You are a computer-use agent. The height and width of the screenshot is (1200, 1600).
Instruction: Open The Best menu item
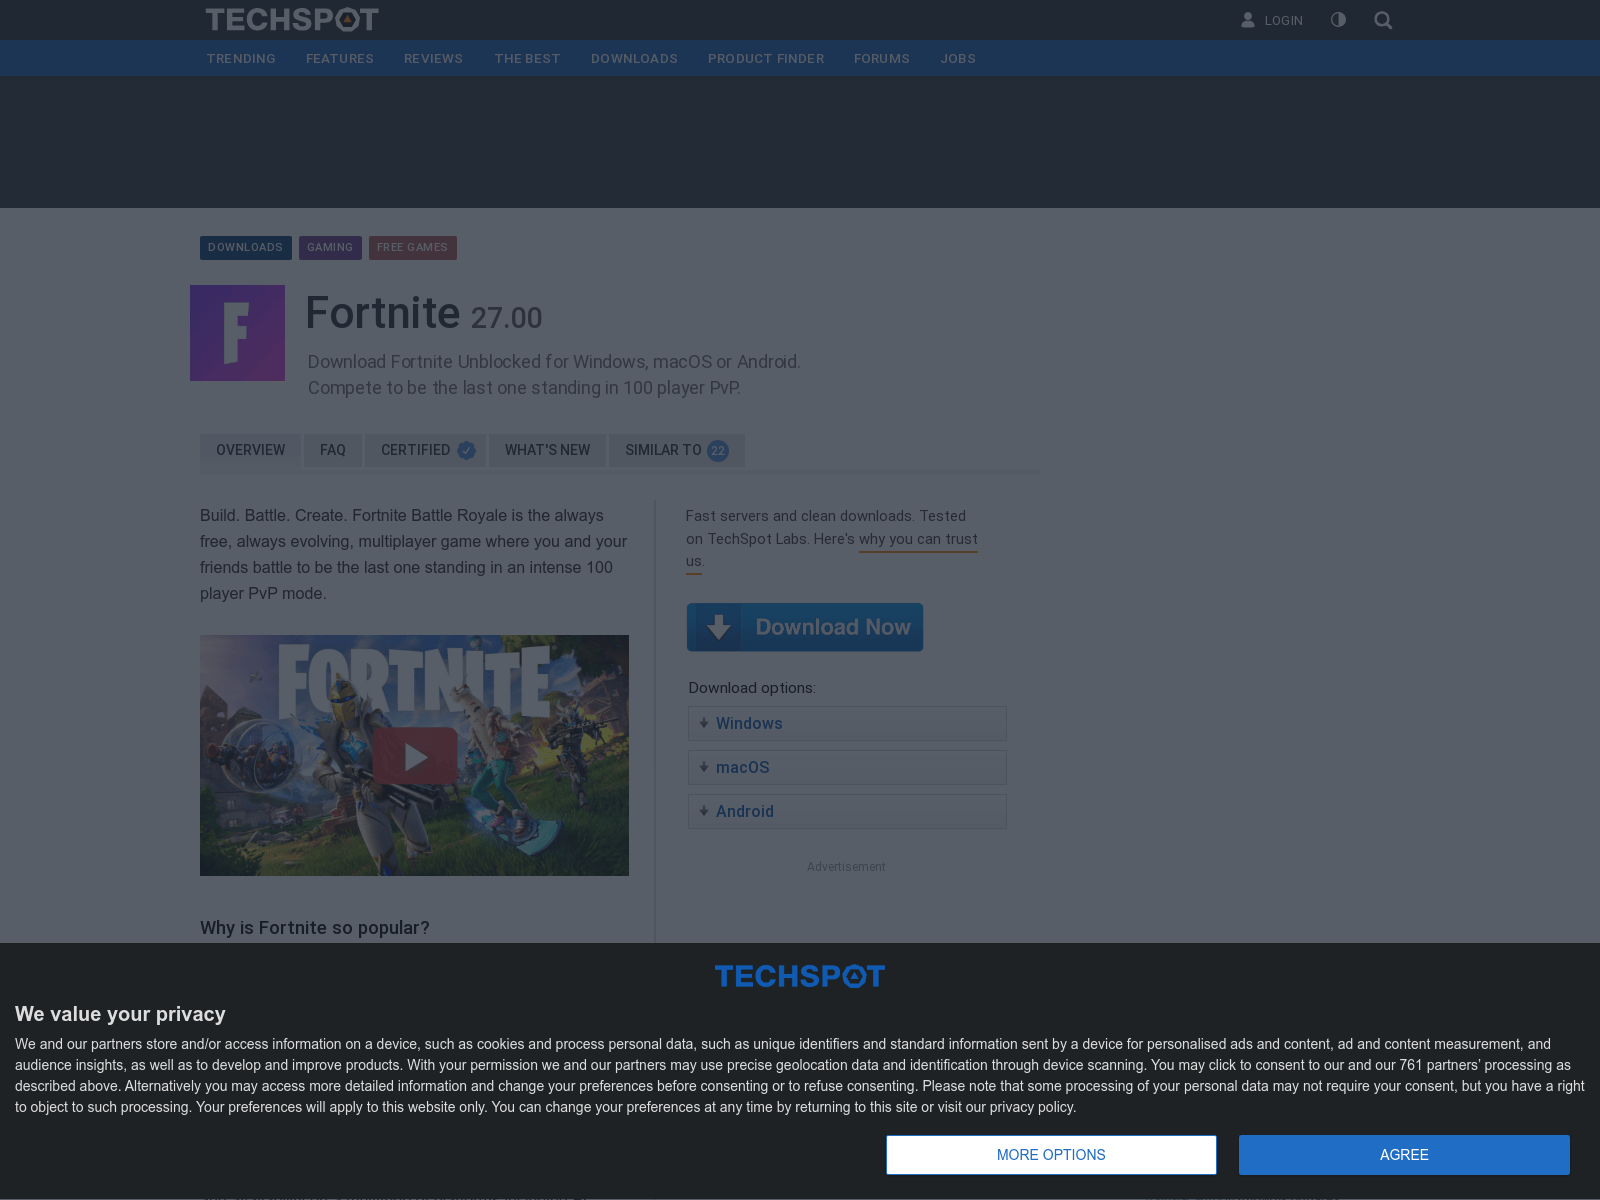click(x=527, y=59)
